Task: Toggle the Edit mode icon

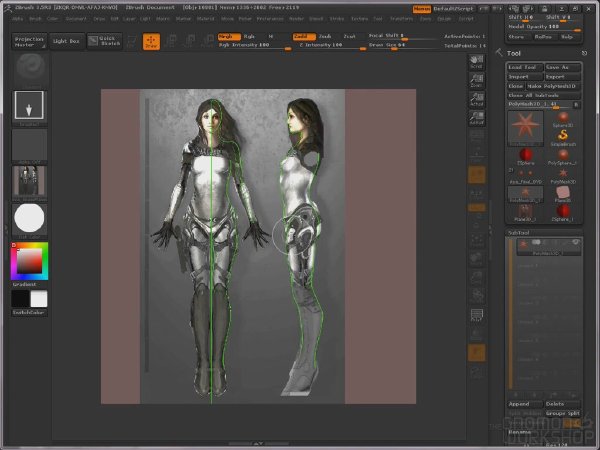Action: tap(131, 42)
